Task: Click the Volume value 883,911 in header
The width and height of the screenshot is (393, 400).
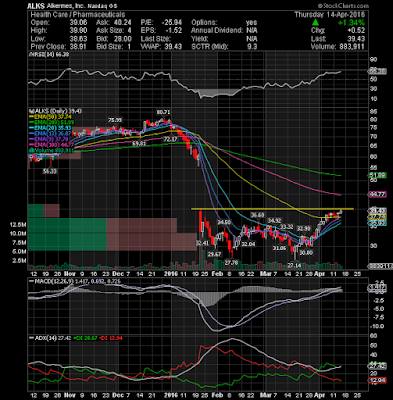Action: [x=351, y=47]
